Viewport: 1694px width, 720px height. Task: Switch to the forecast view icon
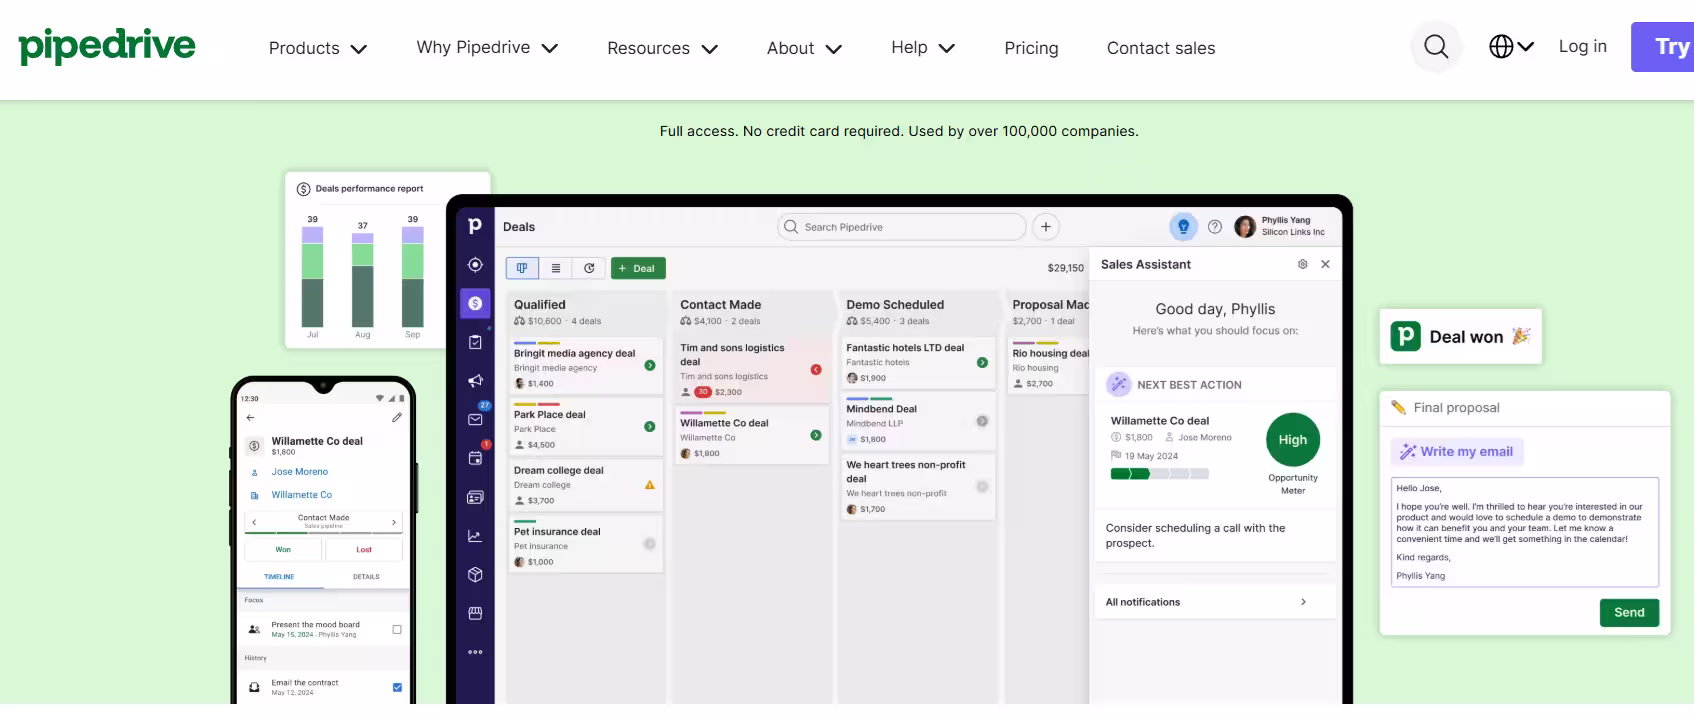pyautogui.click(x=589, y=268)
